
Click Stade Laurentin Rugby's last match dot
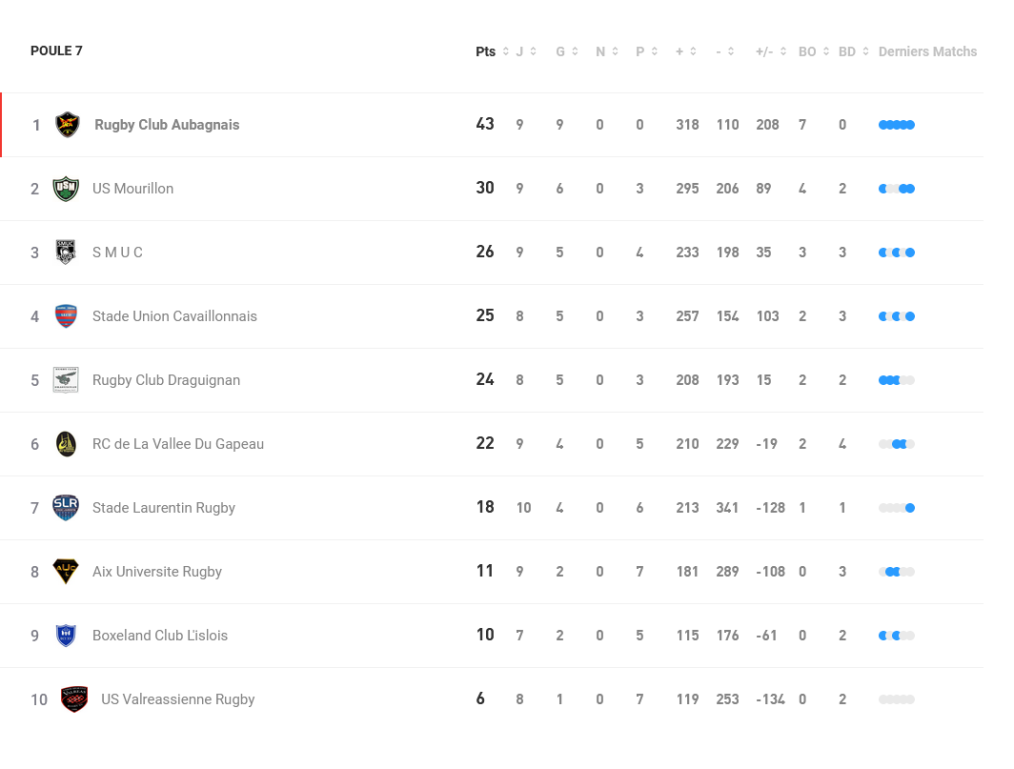click(910, 508)
